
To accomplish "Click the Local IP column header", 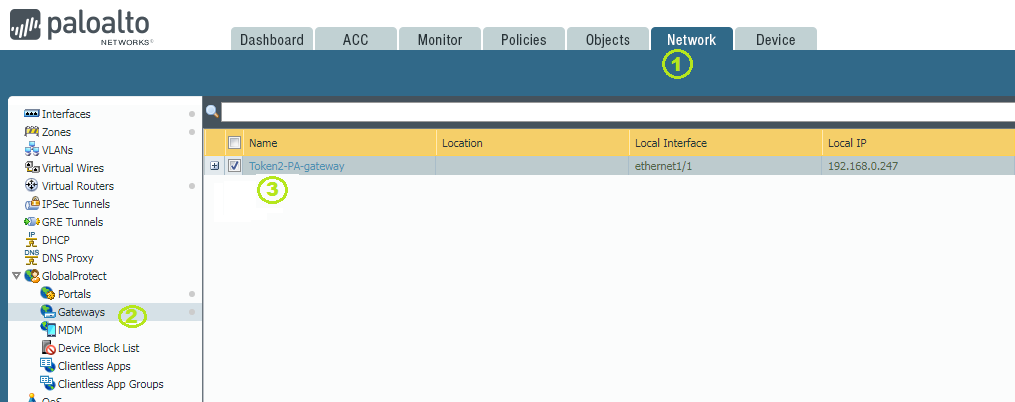I will click(x=919, y=143).
